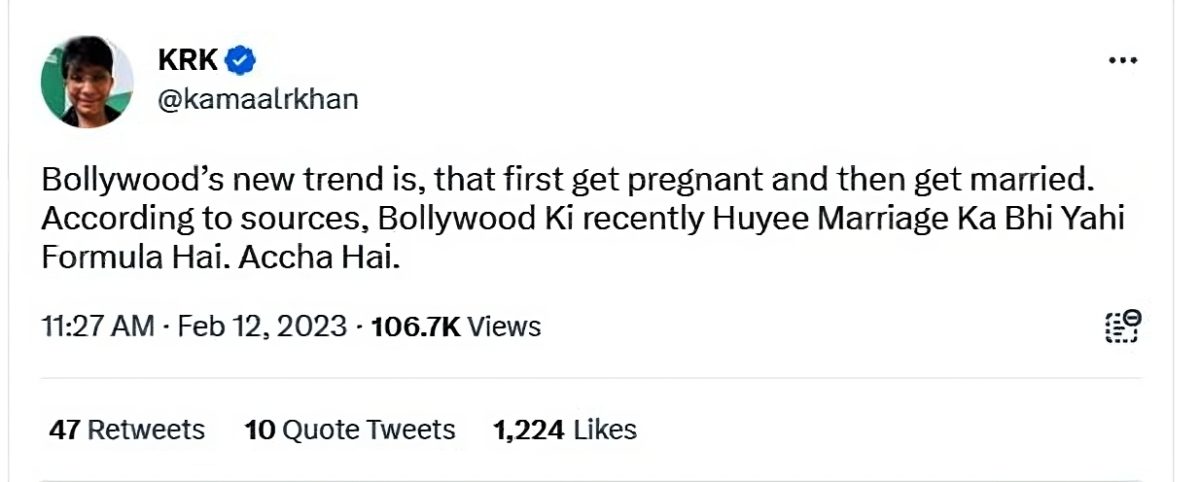Show the 47 Retweets list
Viewport: 1200px width, 482px height.
[127, 429]
